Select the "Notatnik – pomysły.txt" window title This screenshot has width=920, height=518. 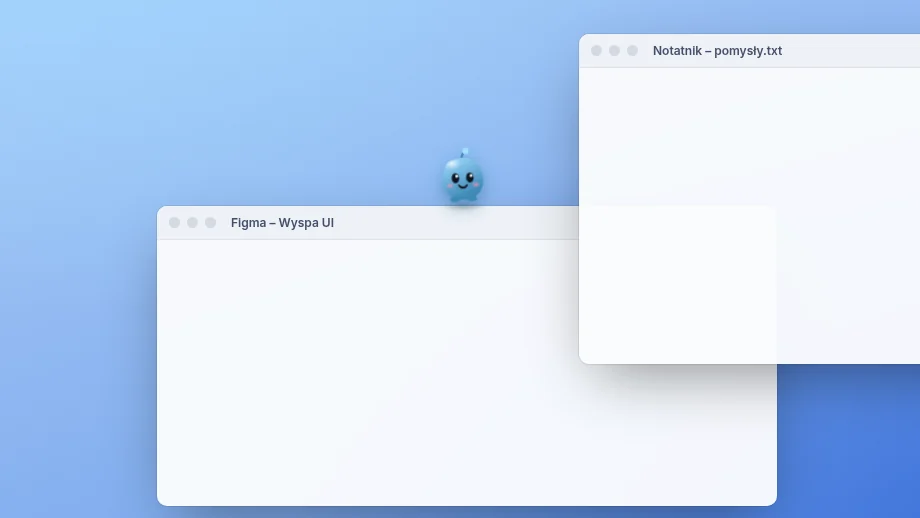717,51
